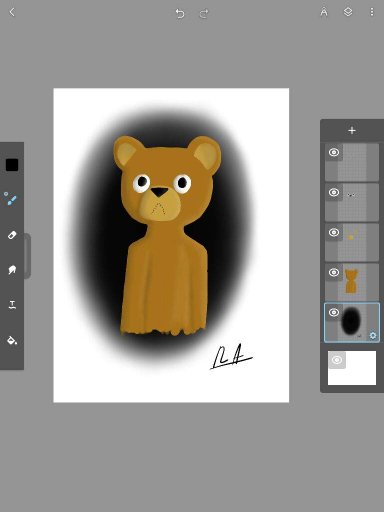
Task: Select the white background layer thumbnail
Action: point(352,368)
